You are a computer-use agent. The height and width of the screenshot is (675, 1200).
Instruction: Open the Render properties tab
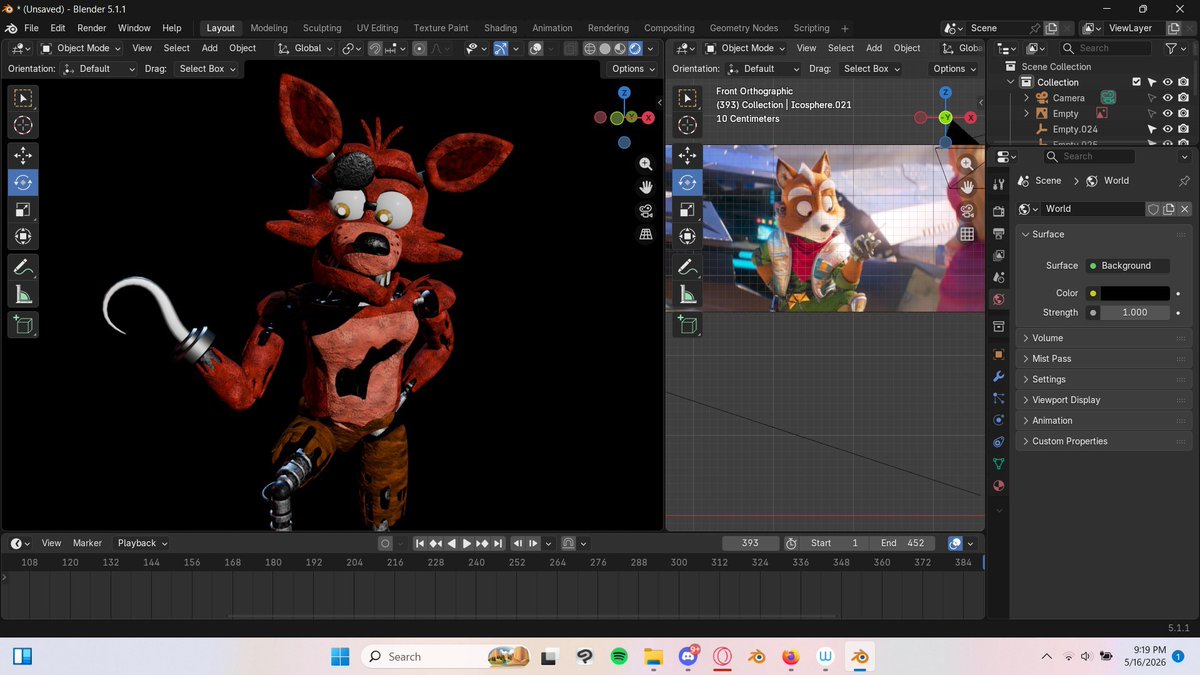998,211
